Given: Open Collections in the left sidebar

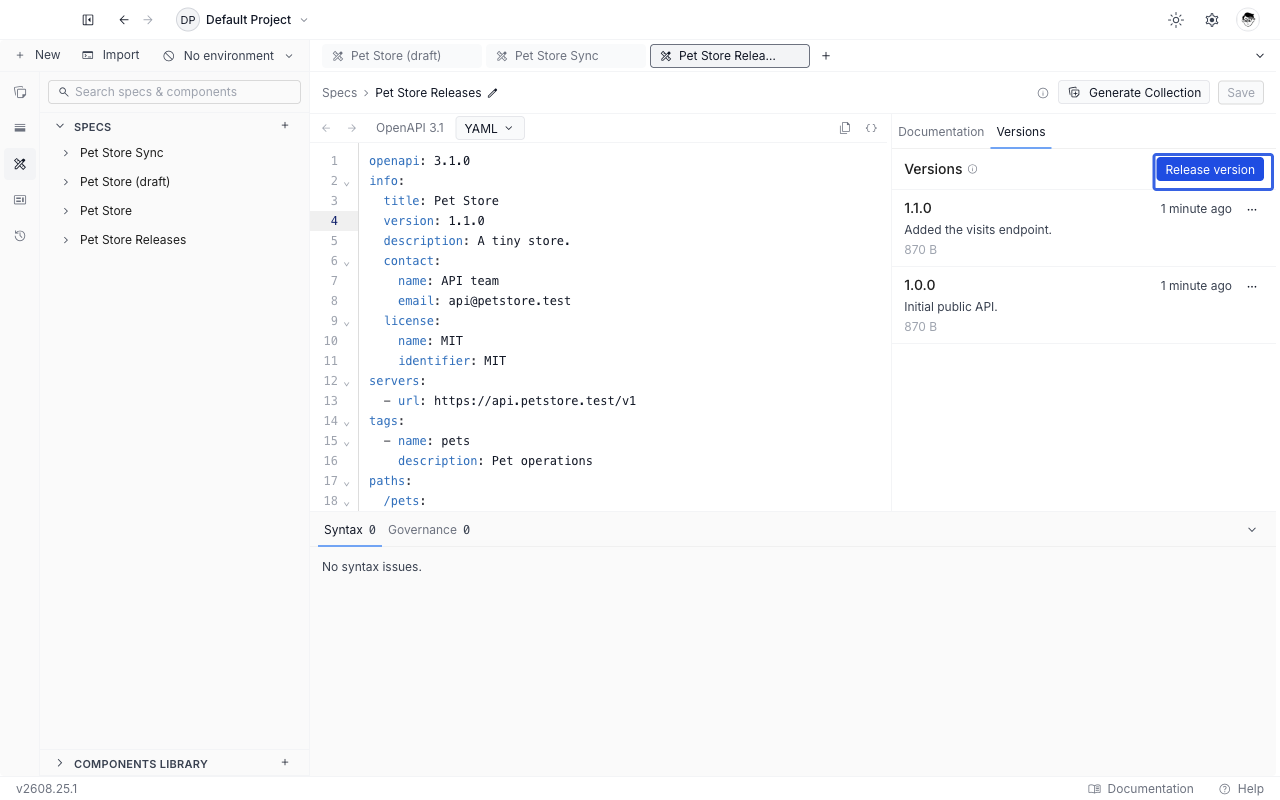Looking at the screenshot, I should tap(20, 92).
